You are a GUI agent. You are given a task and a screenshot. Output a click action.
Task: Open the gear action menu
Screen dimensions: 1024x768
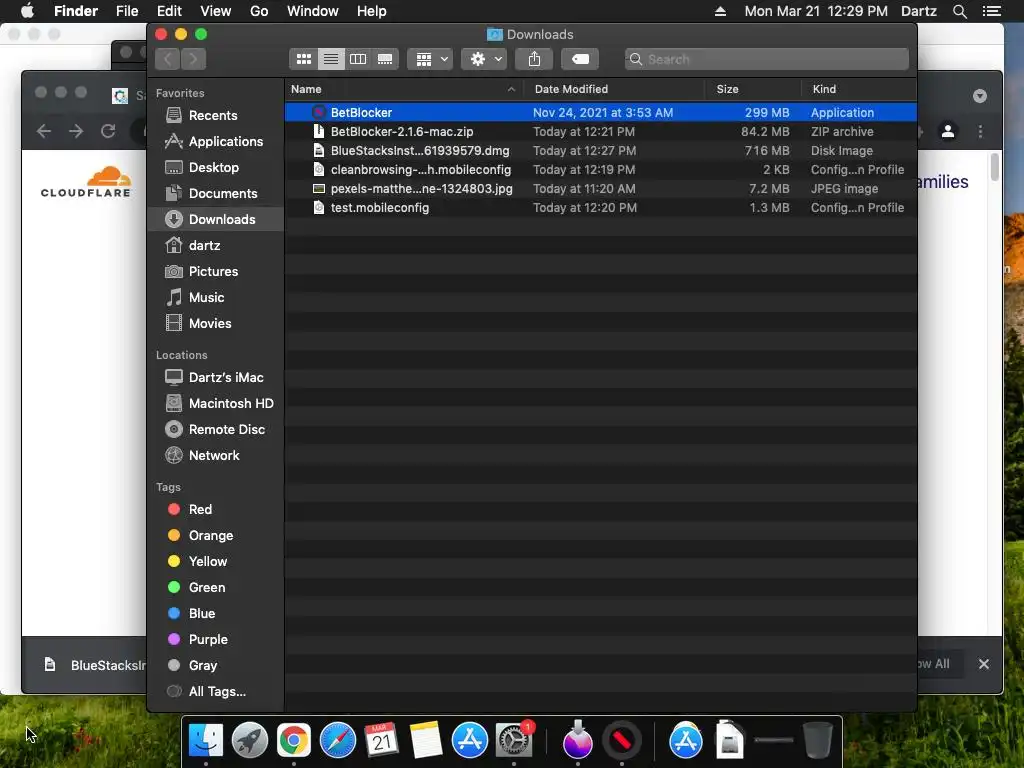[484, 59]
